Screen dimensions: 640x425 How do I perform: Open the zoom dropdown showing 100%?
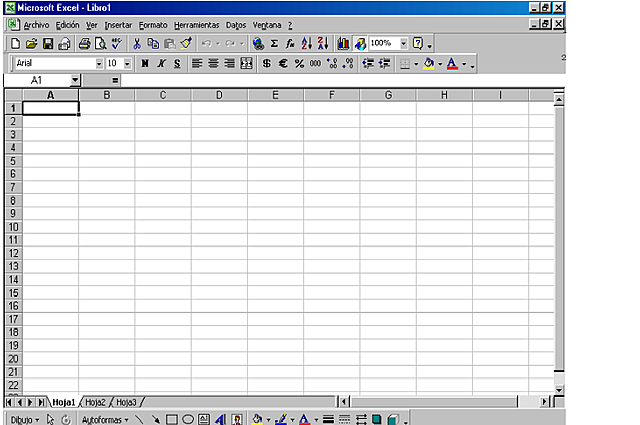[x=404, y=43]
